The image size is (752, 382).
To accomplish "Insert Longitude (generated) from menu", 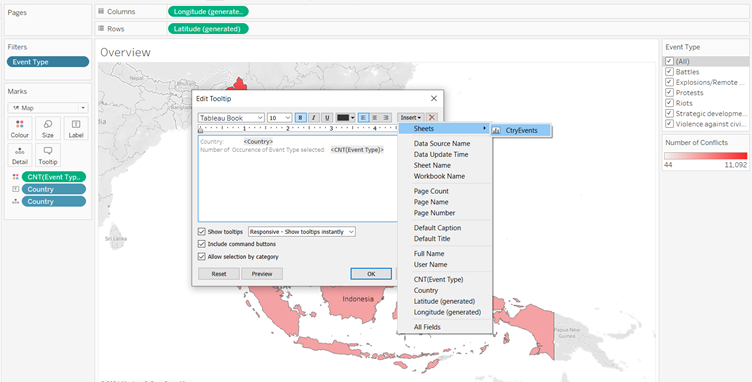I will 447,312.
